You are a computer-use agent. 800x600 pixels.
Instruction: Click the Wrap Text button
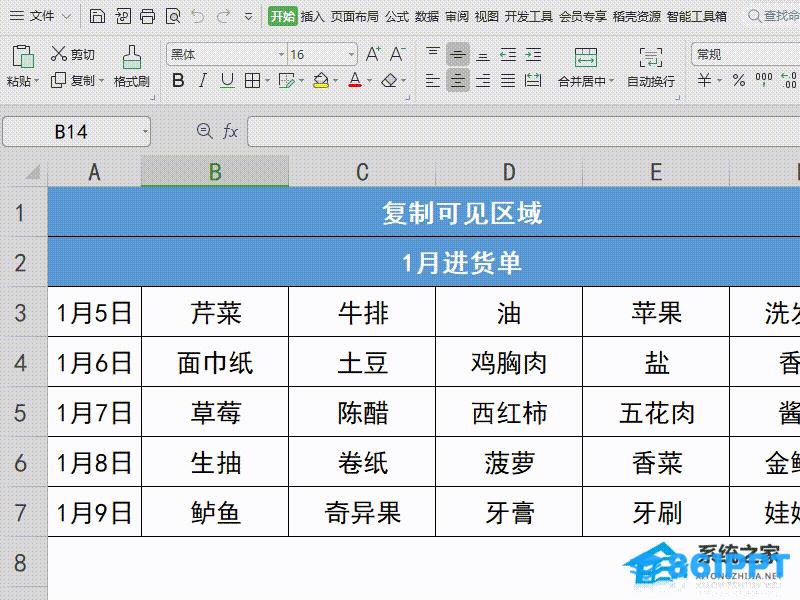pos(651,66)
